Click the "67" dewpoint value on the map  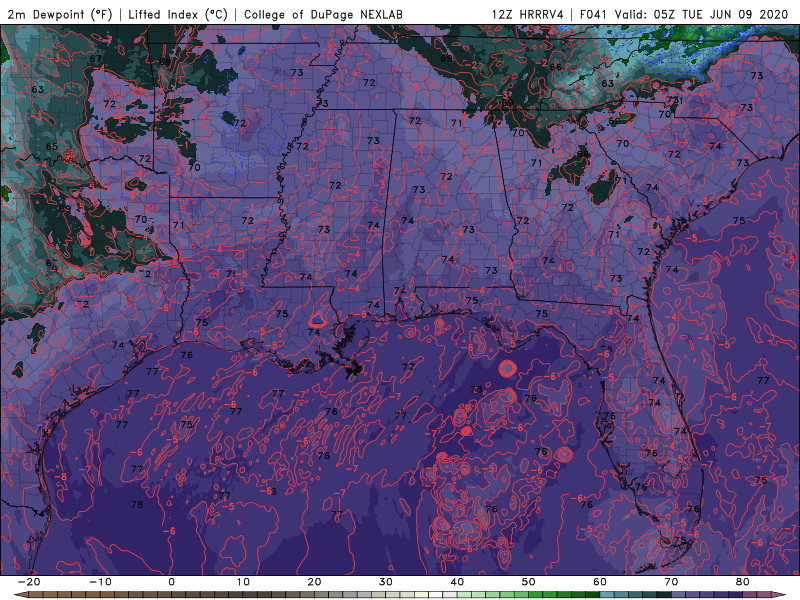point(95,59)
